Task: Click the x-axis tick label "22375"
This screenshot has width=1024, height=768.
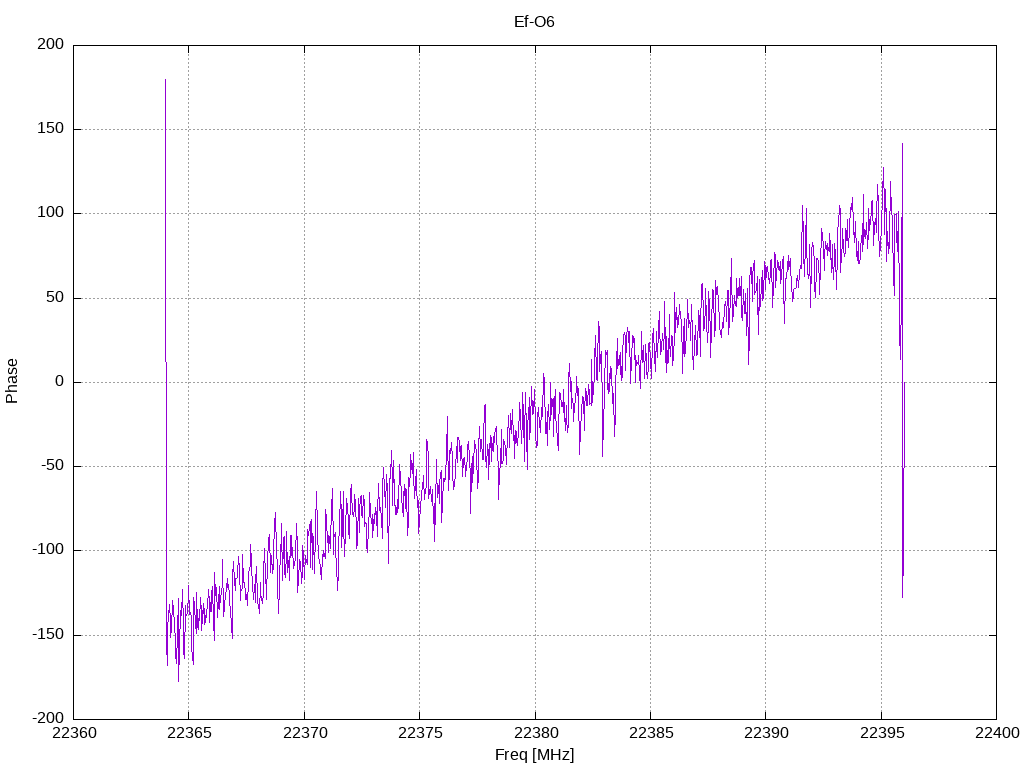Action: [420, 733]
